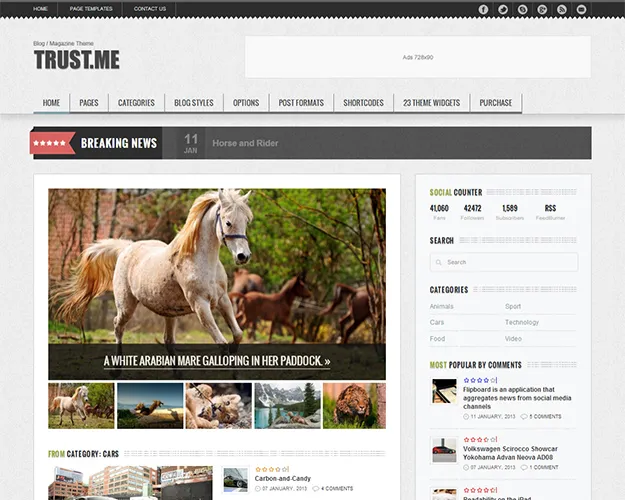Open PAGE TEMPLATES in the top bar
This screenshot has width=625, height=500.
pyautogui.click(x=91, y=9)
